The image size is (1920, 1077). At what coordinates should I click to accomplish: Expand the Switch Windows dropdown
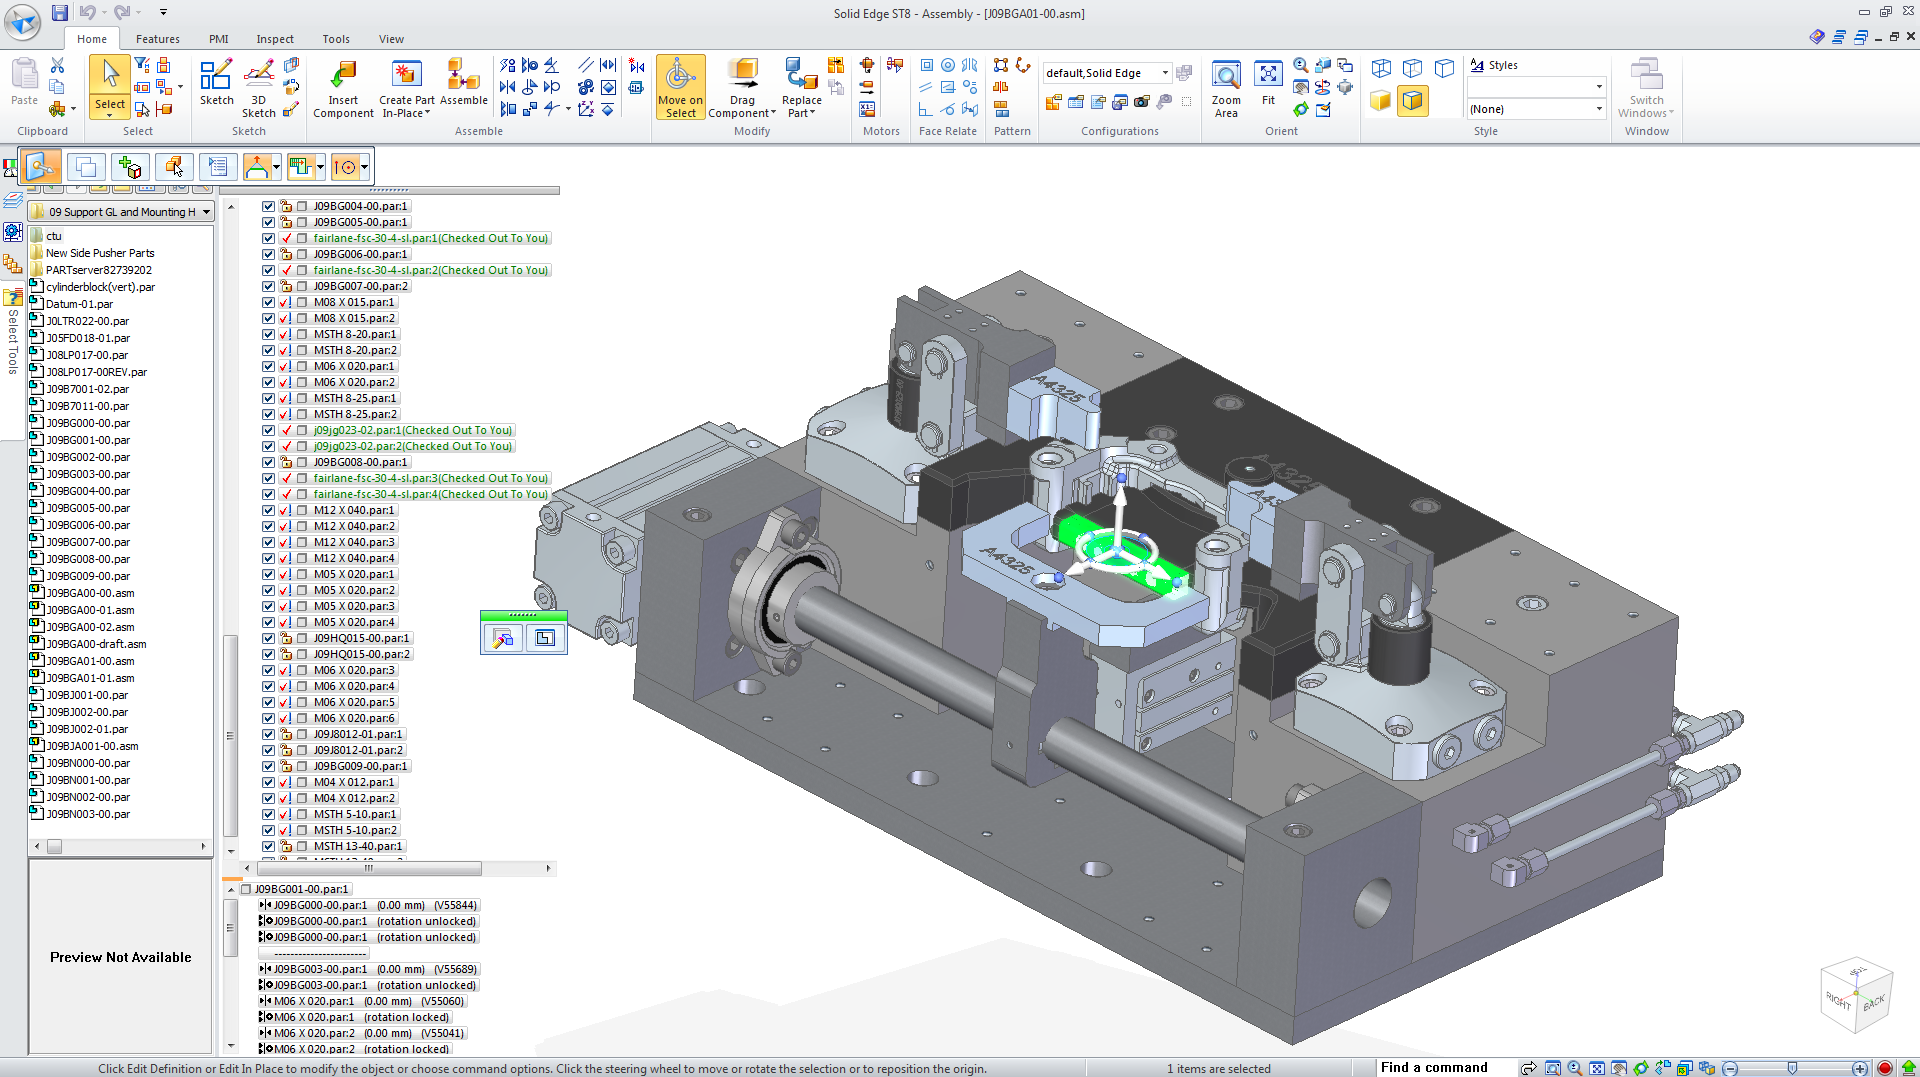tap(1671, 113)
